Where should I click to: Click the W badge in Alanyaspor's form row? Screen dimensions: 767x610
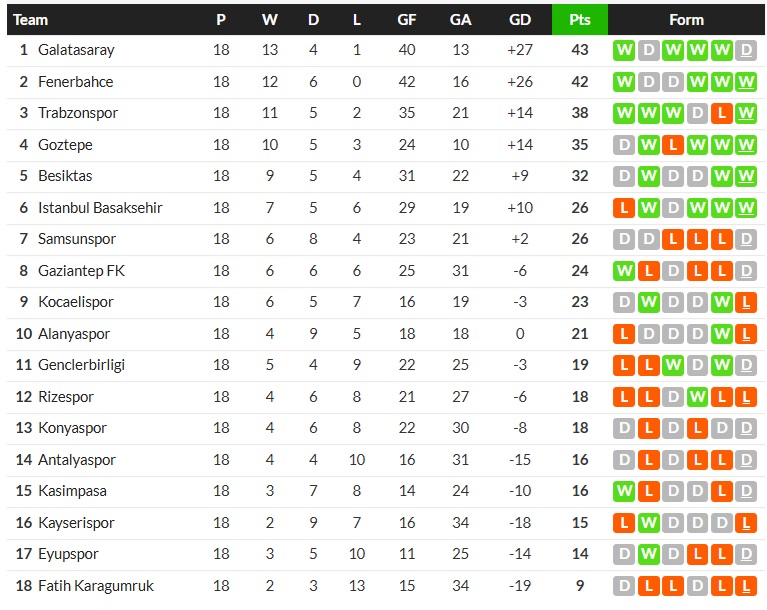[x=721, y=334]
